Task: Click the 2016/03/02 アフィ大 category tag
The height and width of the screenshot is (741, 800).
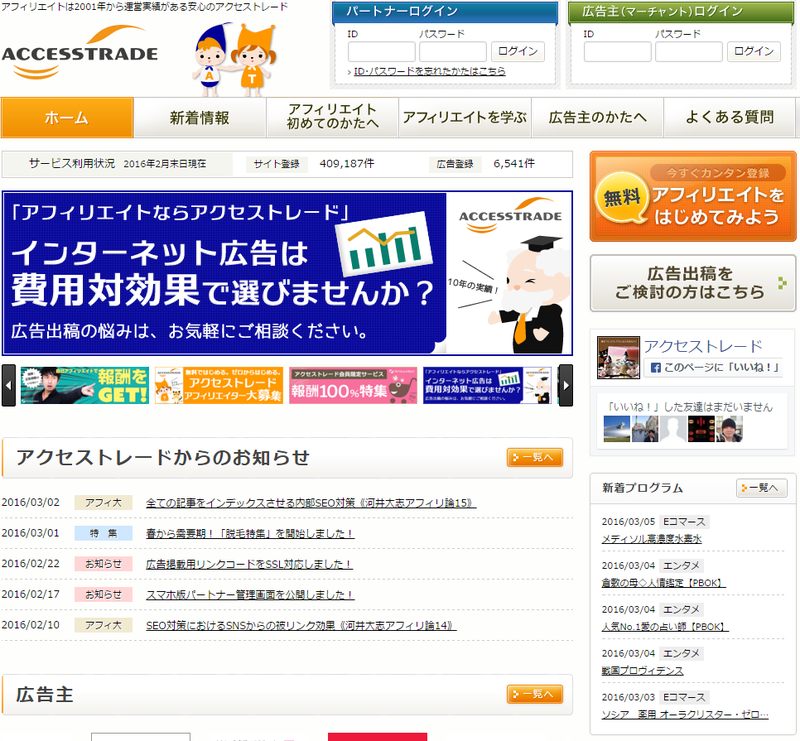Action: coord(104,503)
